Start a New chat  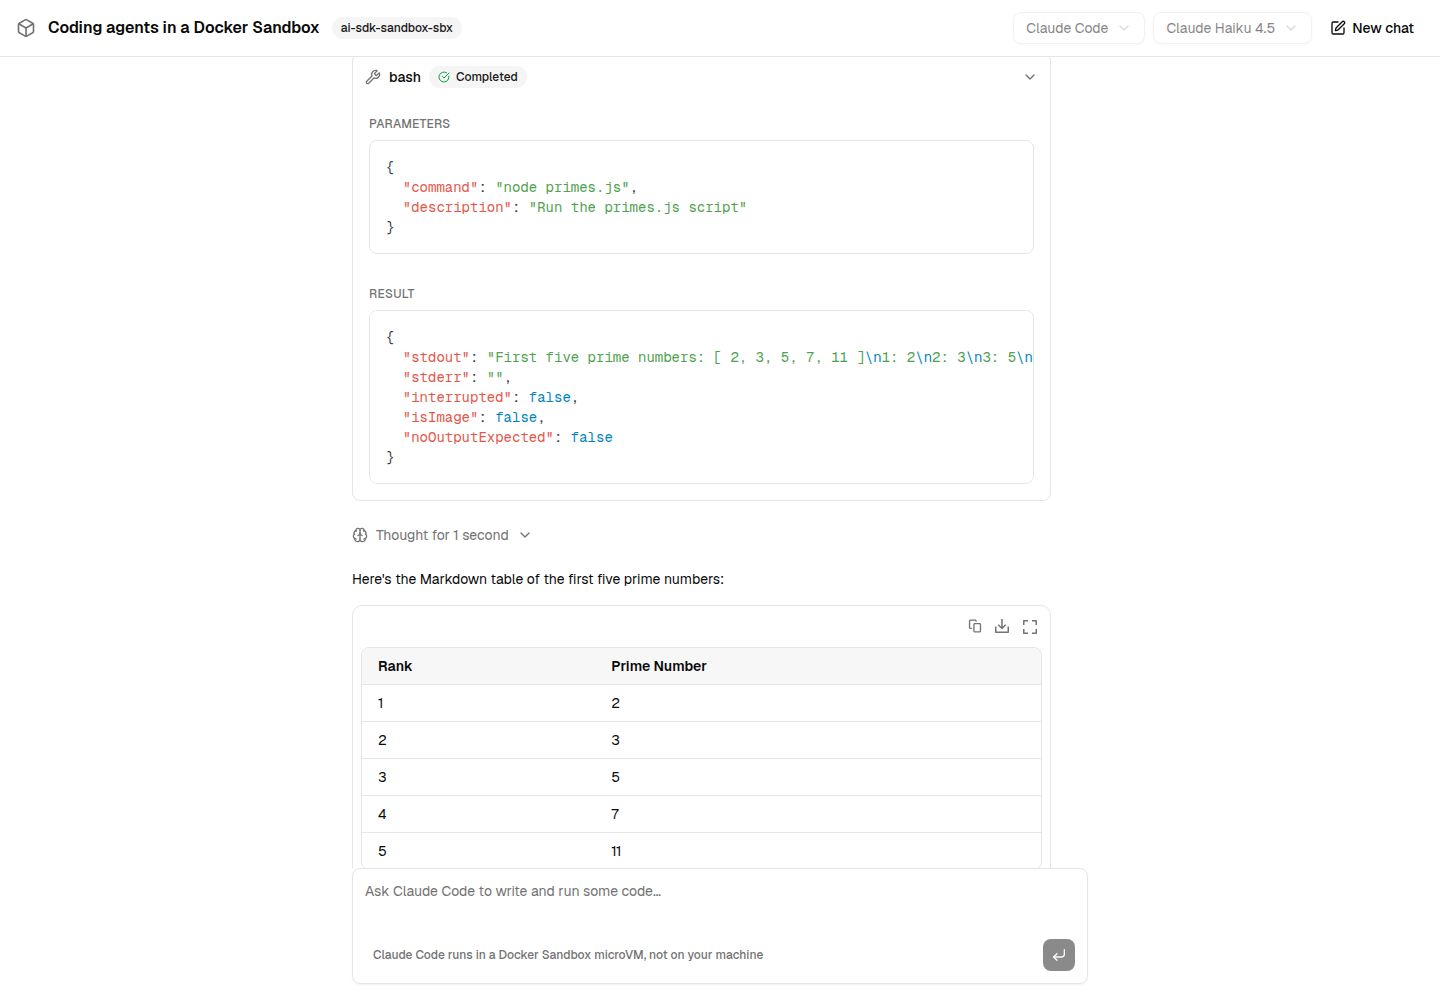(x=1372, y=28)
